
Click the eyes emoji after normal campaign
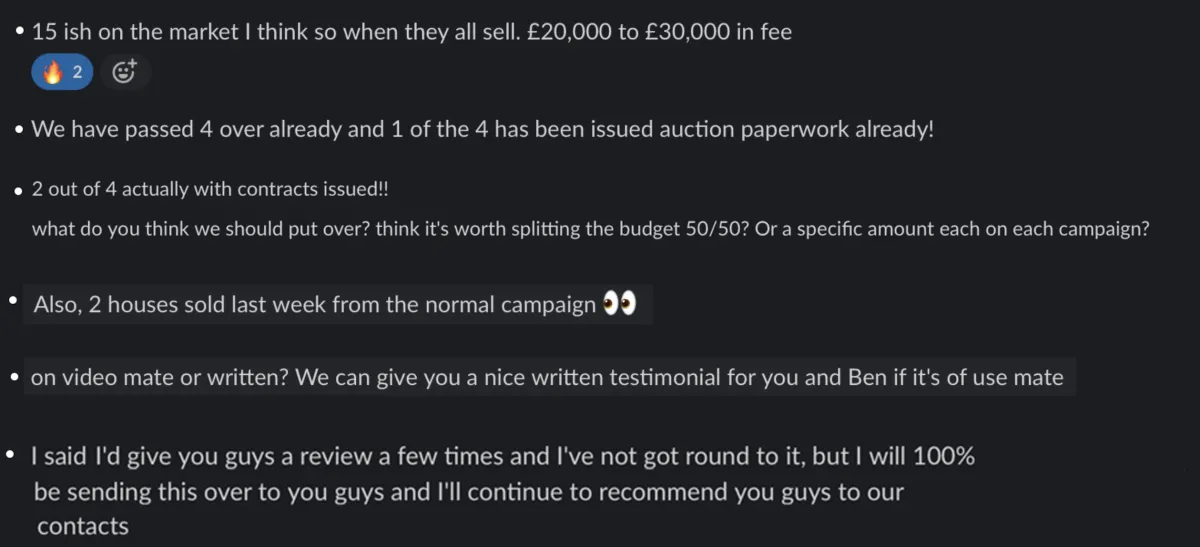(620, 304)
